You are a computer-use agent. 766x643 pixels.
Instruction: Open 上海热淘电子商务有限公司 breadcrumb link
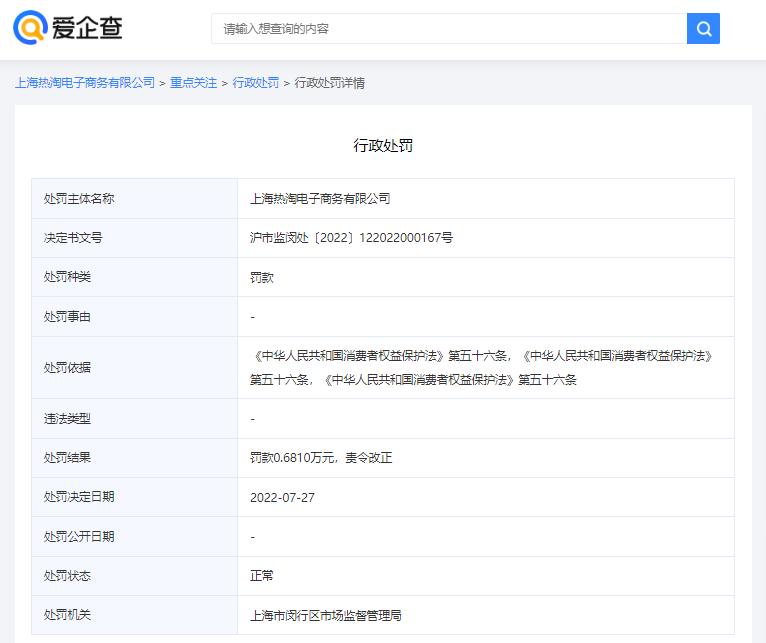click(x=85, y=83)
